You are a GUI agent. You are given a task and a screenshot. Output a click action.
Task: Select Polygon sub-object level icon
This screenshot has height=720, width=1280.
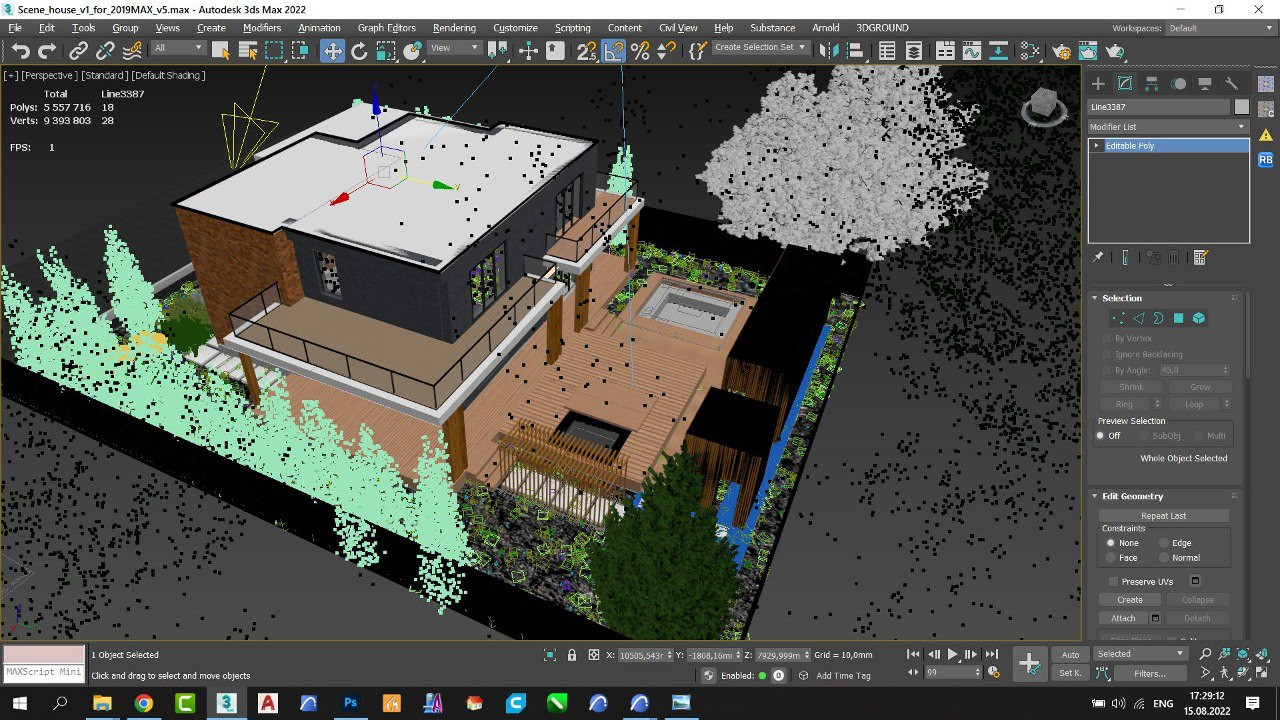[1178, 318]
